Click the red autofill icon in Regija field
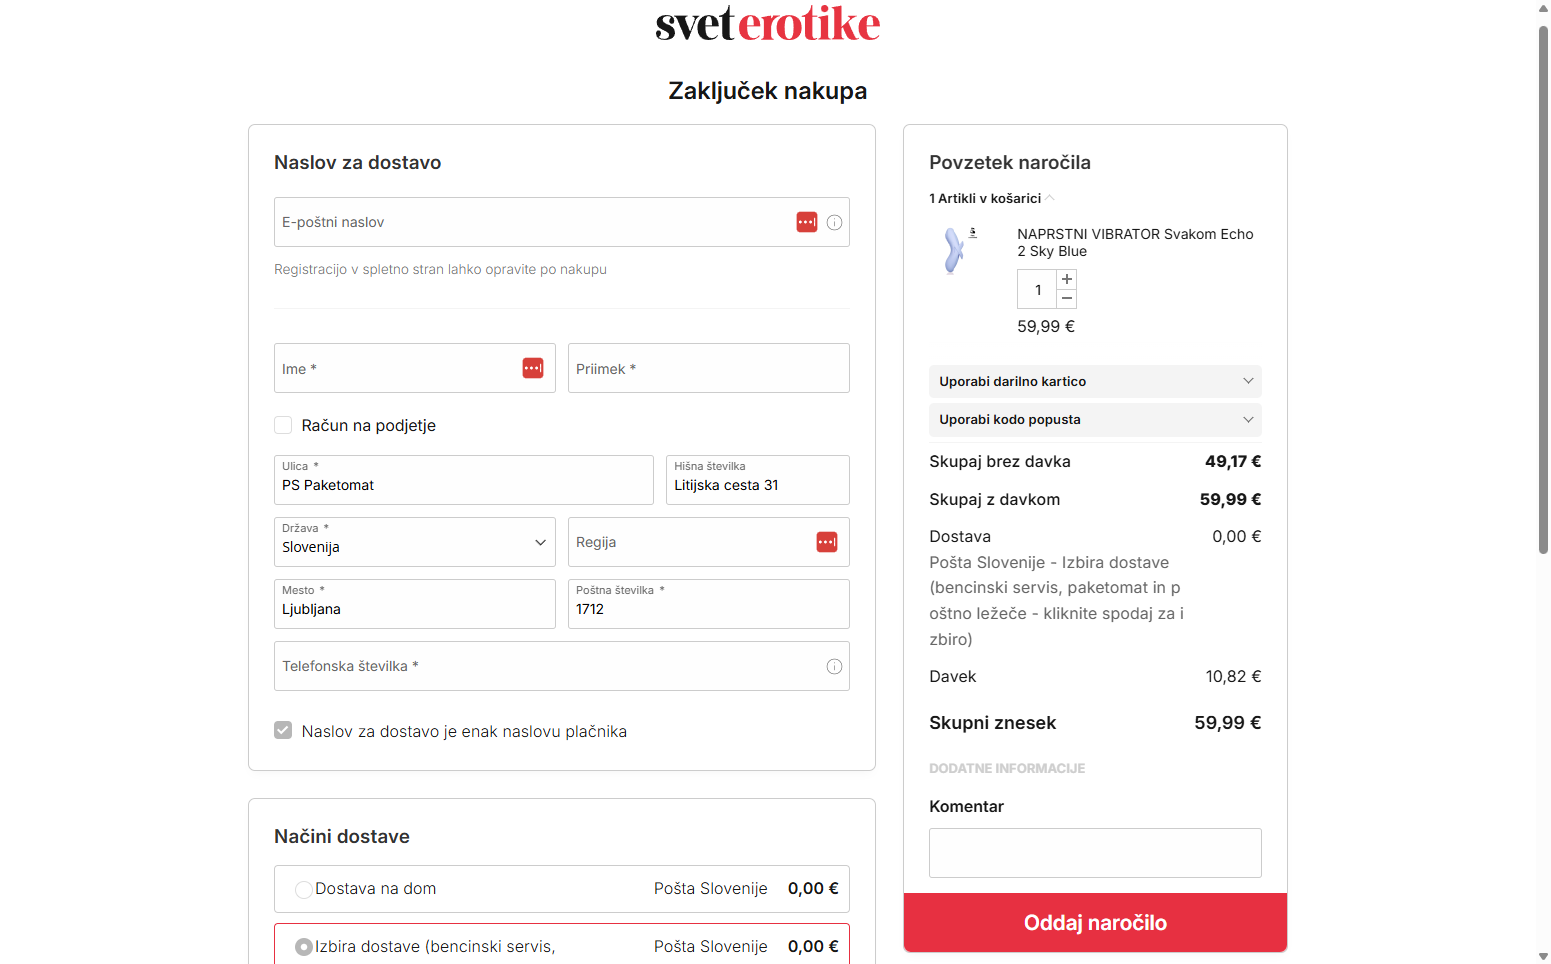The height and width of the screenshot is (964, 1551). point(827,542)
